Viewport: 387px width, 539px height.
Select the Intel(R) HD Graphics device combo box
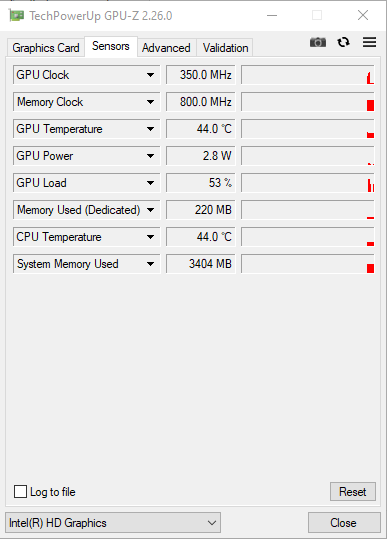coord(113,522)
